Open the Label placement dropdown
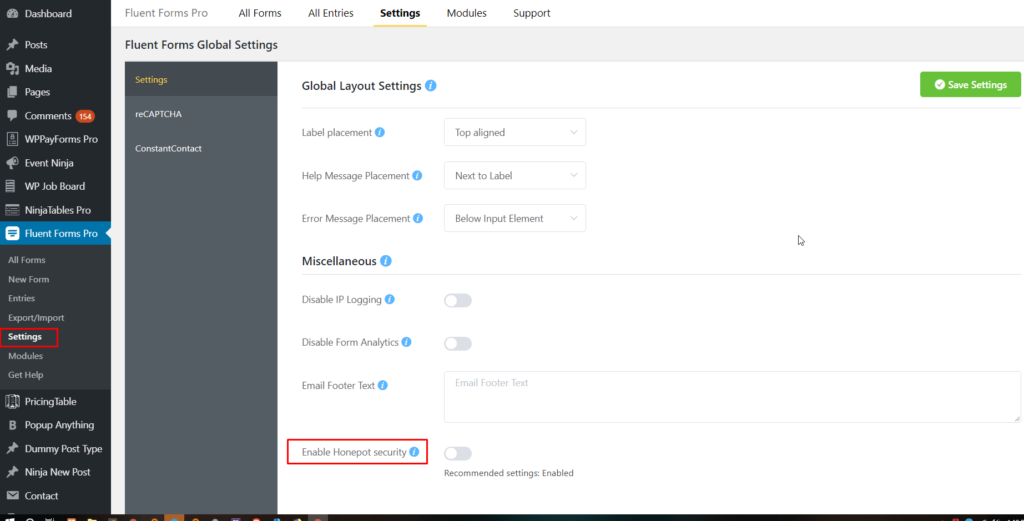This screenshot has width=1024, height=521. (515, 133)
